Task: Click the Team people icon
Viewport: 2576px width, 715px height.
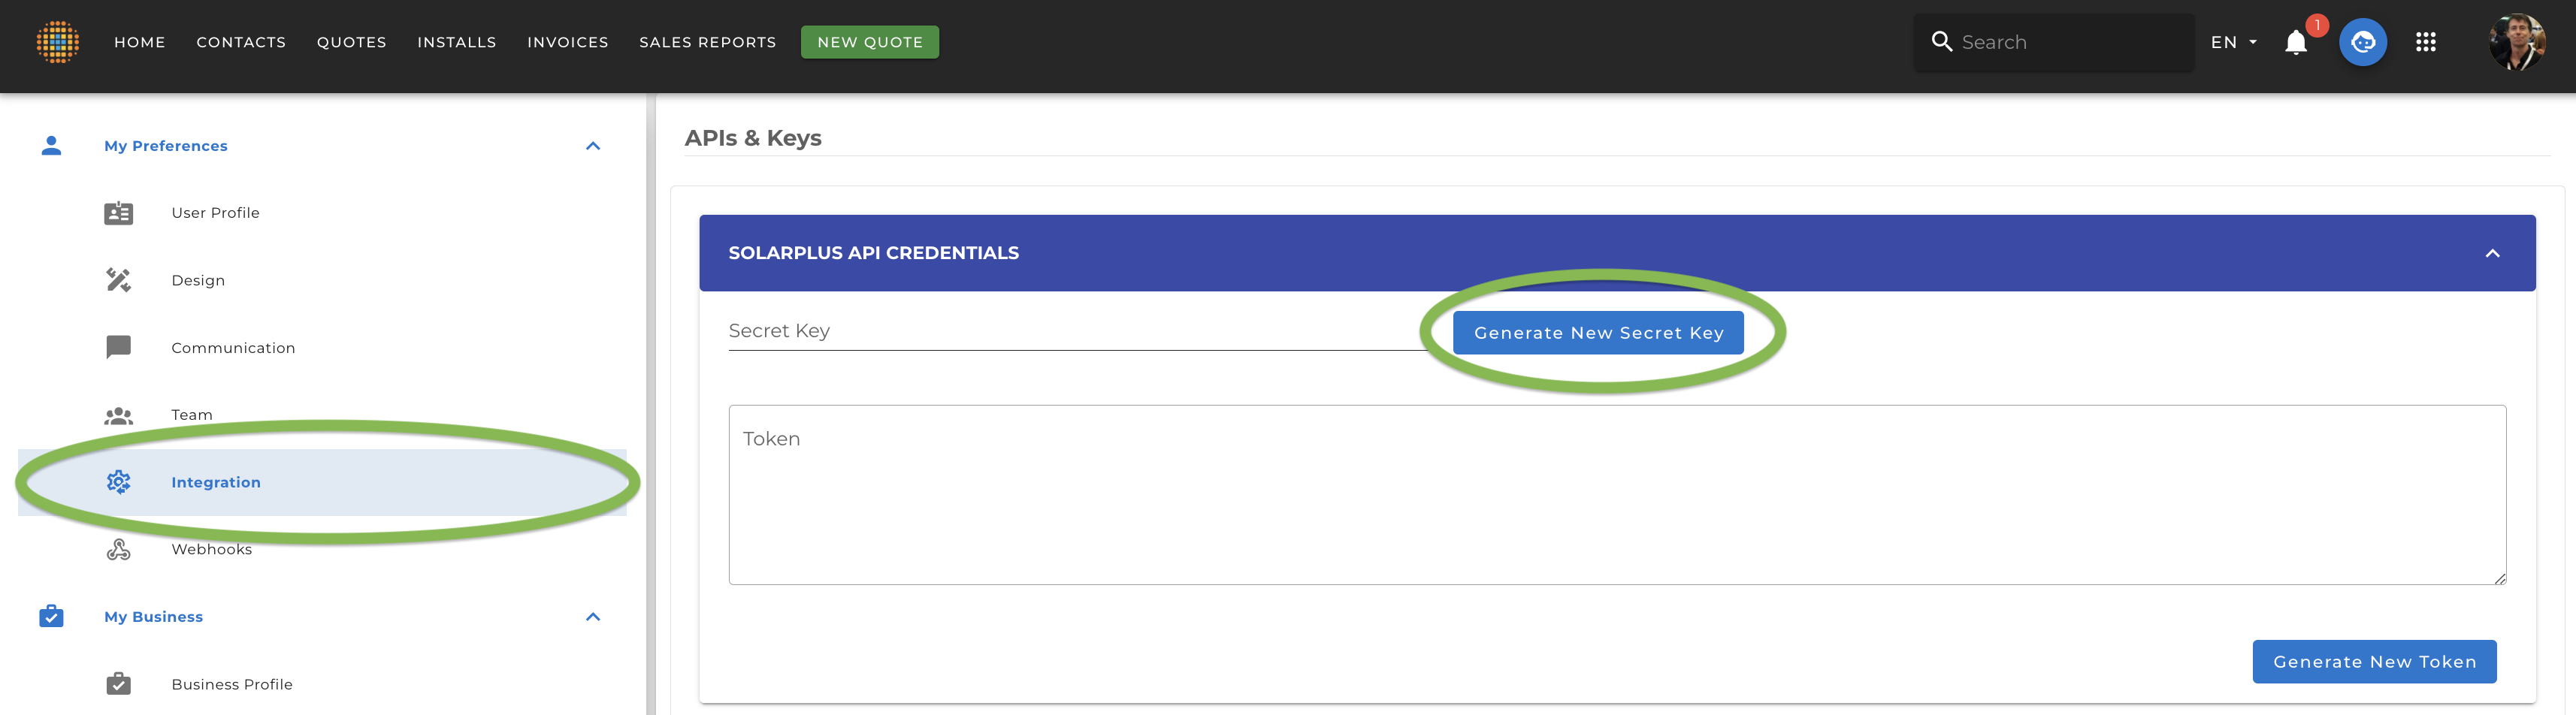Action: (x=118, y=415)
